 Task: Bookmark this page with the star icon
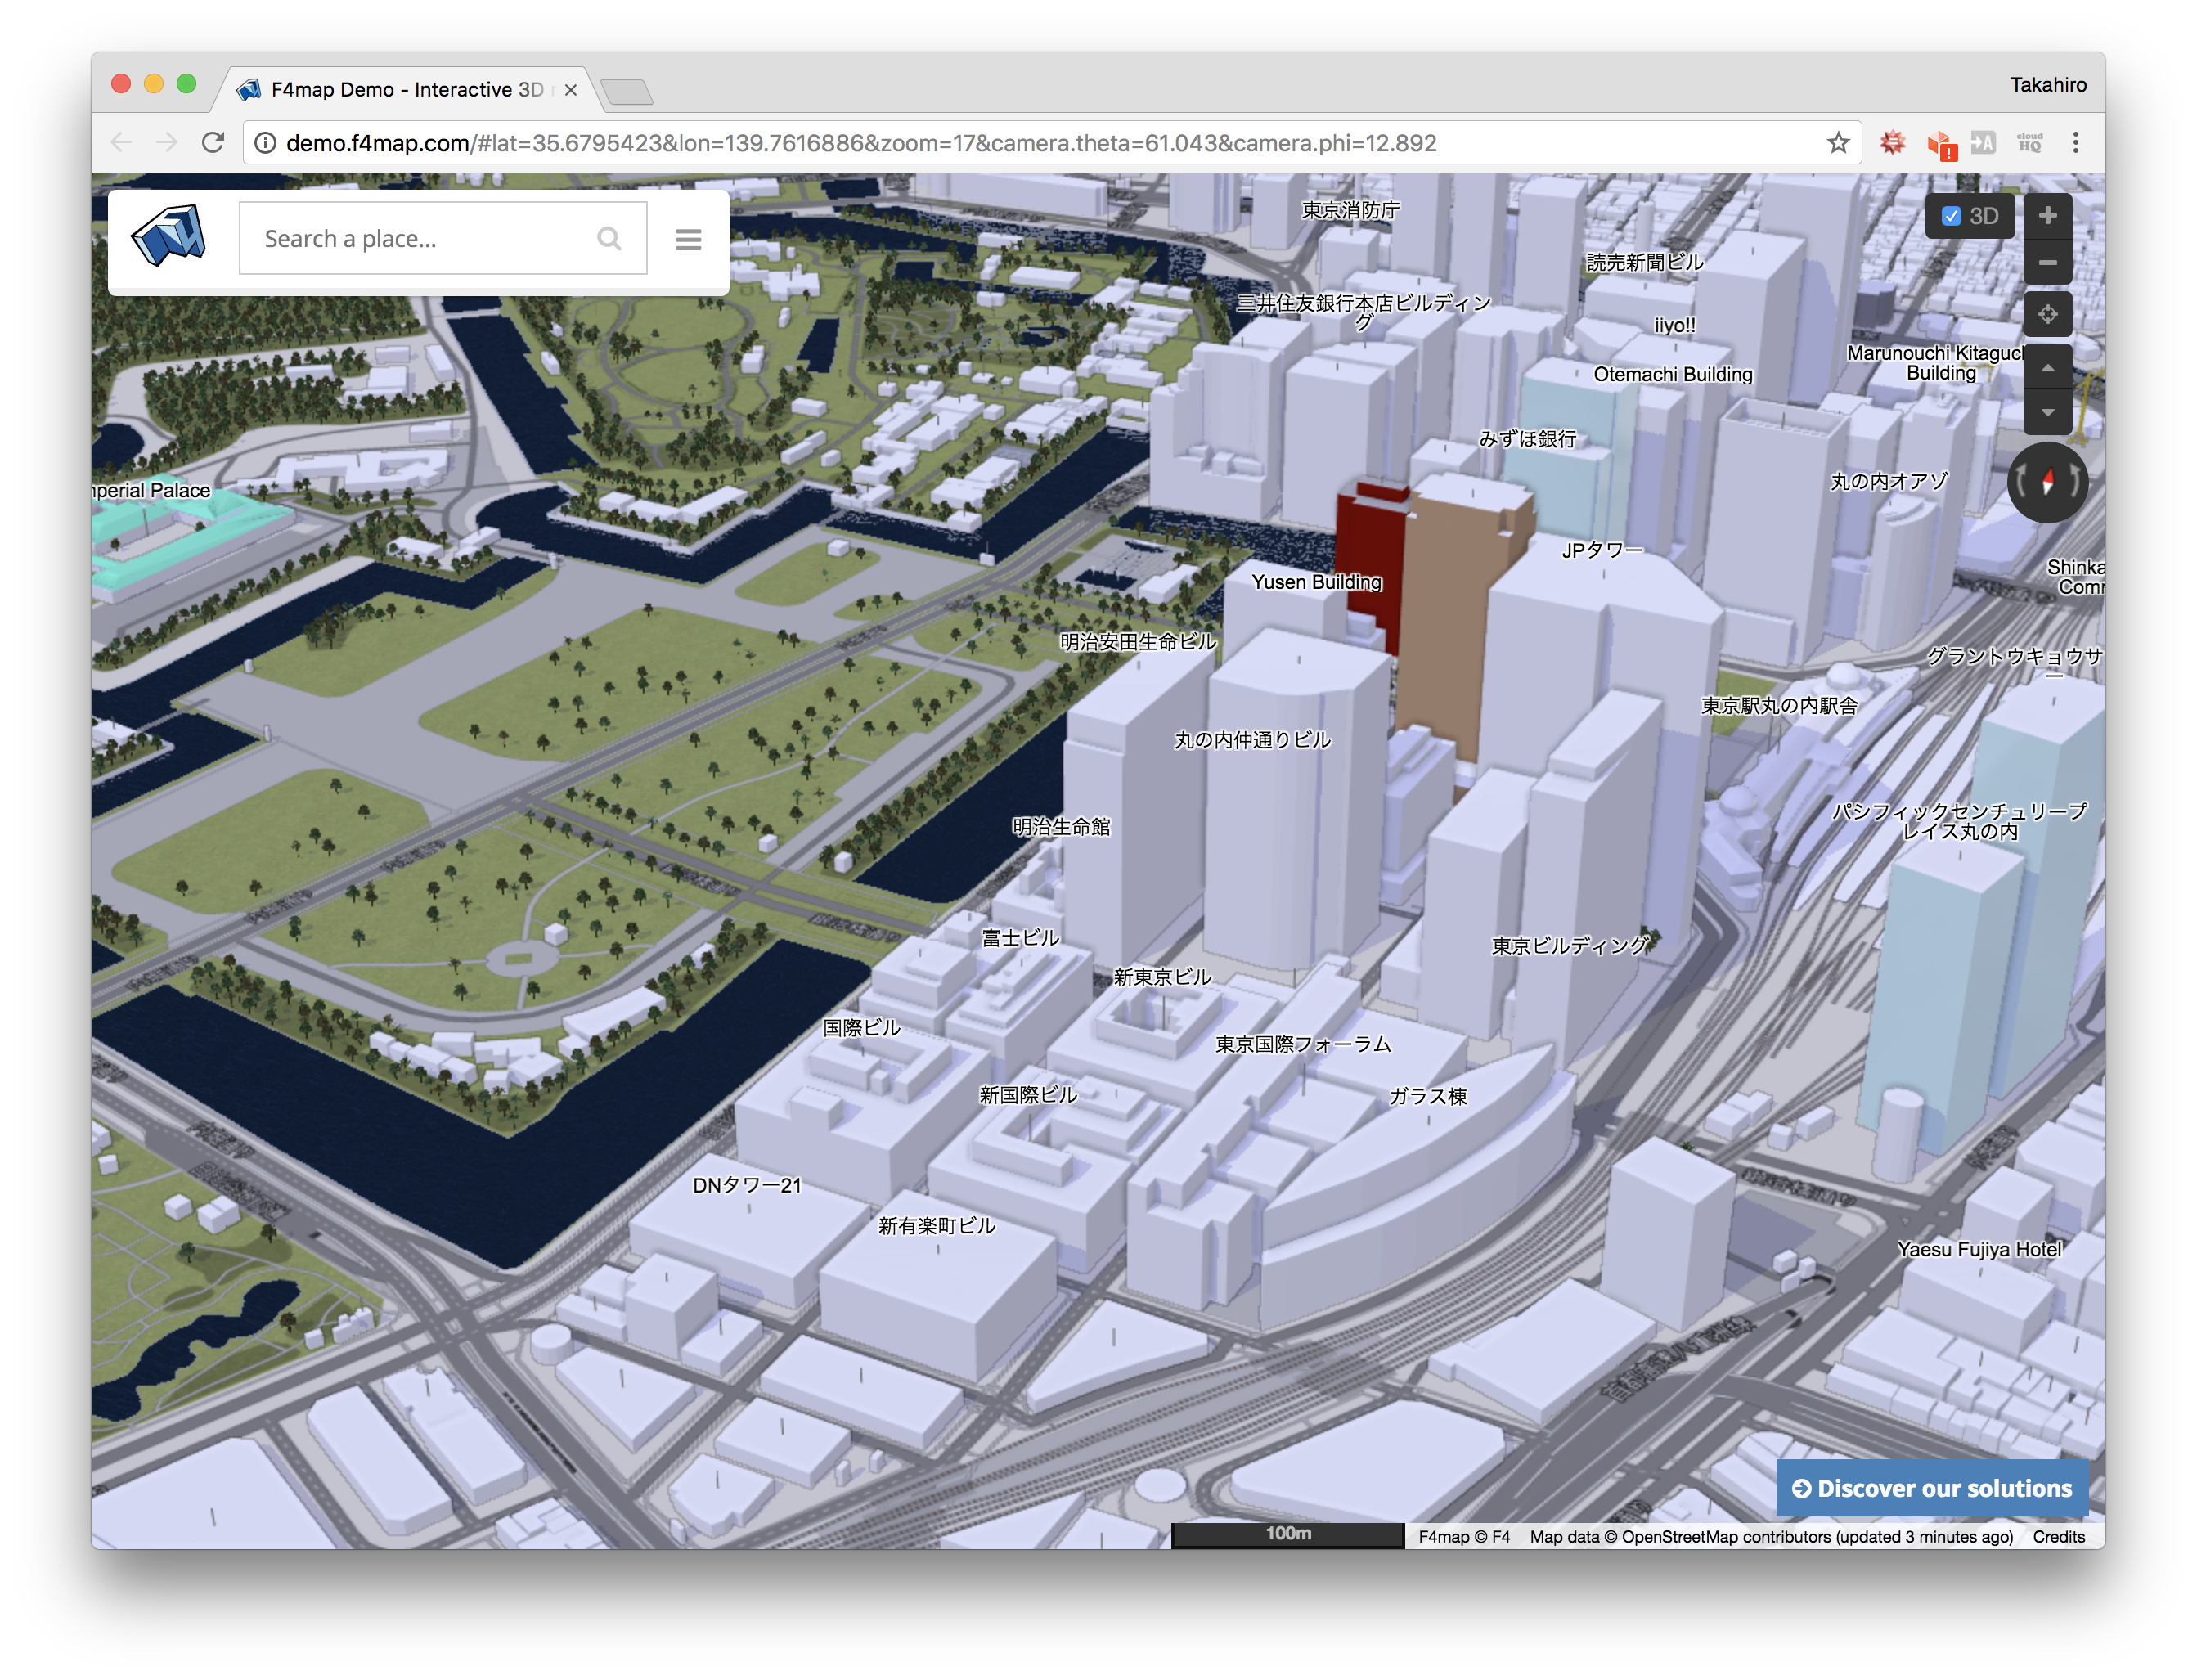pos(1838,143)
